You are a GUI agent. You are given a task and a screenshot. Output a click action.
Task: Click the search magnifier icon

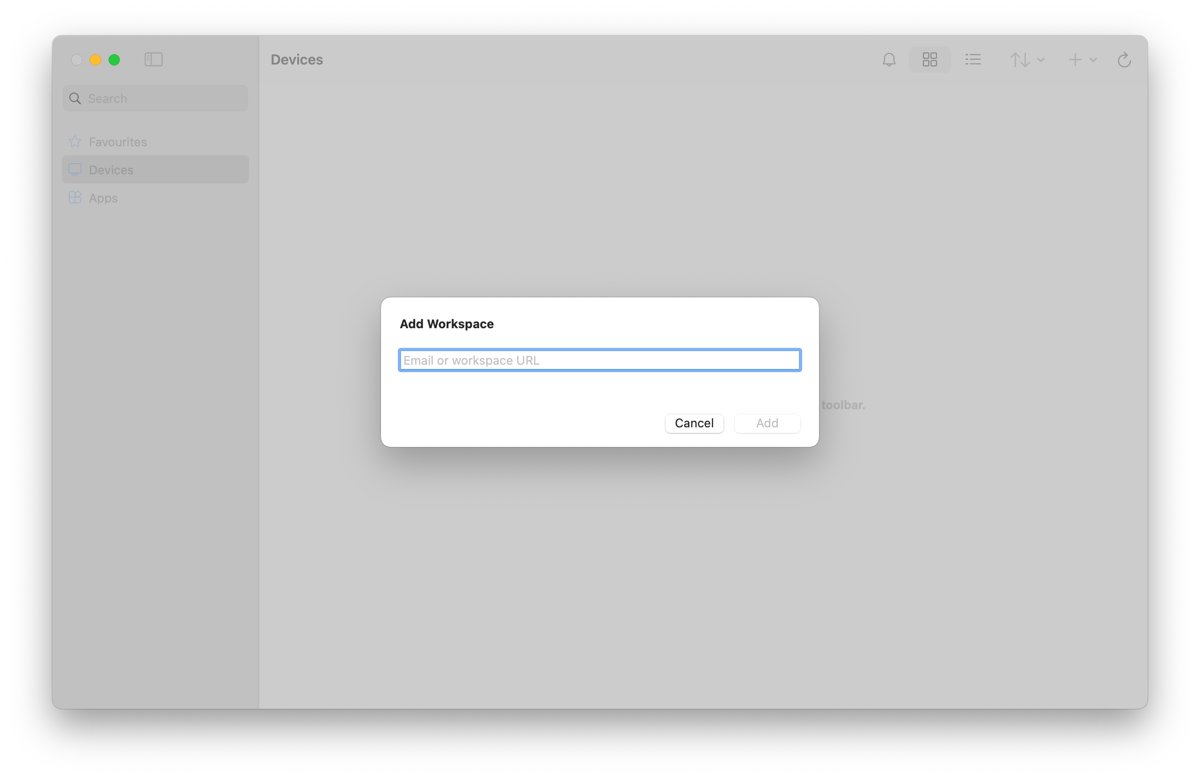point(75,98)
